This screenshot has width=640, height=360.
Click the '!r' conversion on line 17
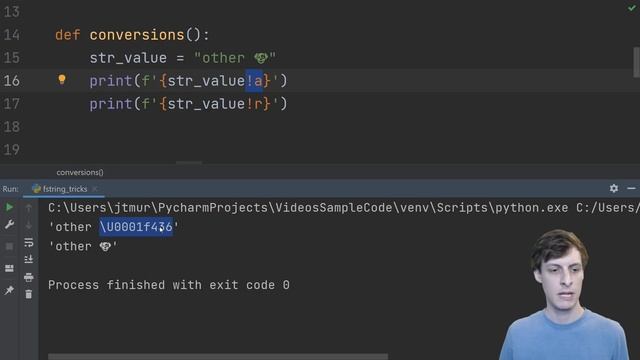click(254, 104)
